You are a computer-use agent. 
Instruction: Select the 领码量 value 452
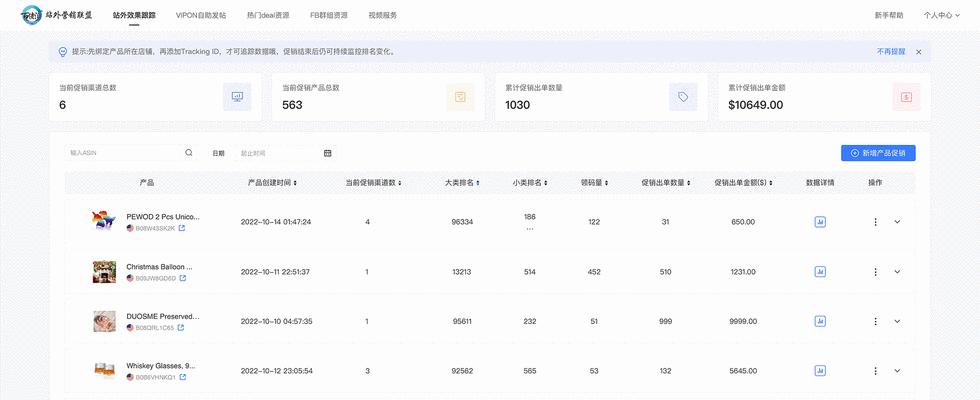[x=594, y=272]
